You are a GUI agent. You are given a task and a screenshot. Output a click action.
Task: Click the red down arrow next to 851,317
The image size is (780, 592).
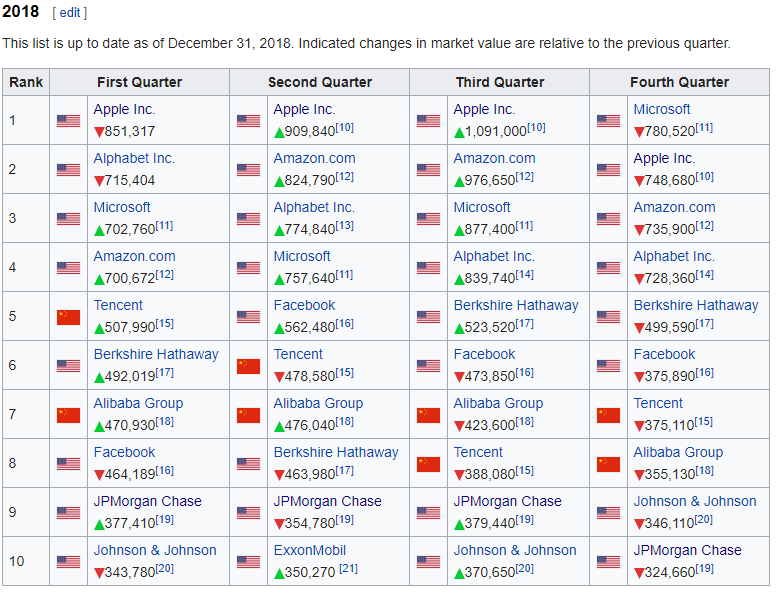[99, 132]
